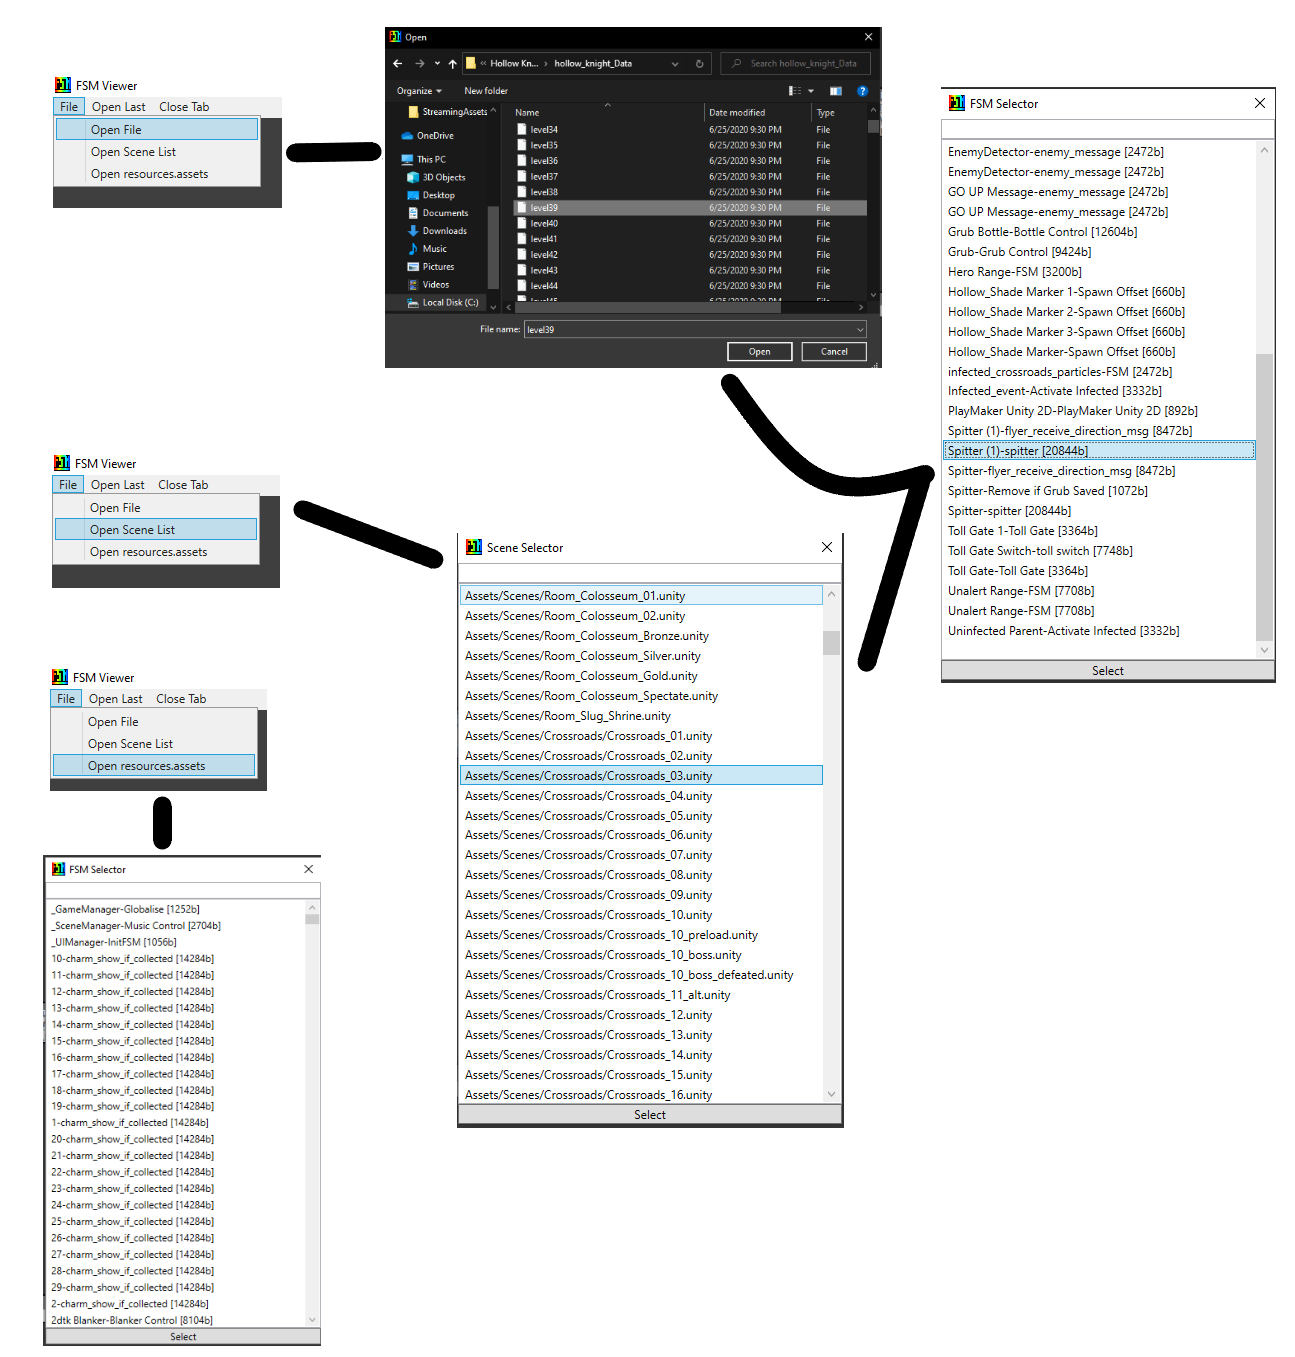Screen dimensions: 1295x1357
Task: Sort files by Date modified column header
Action: tap(737, 113)
